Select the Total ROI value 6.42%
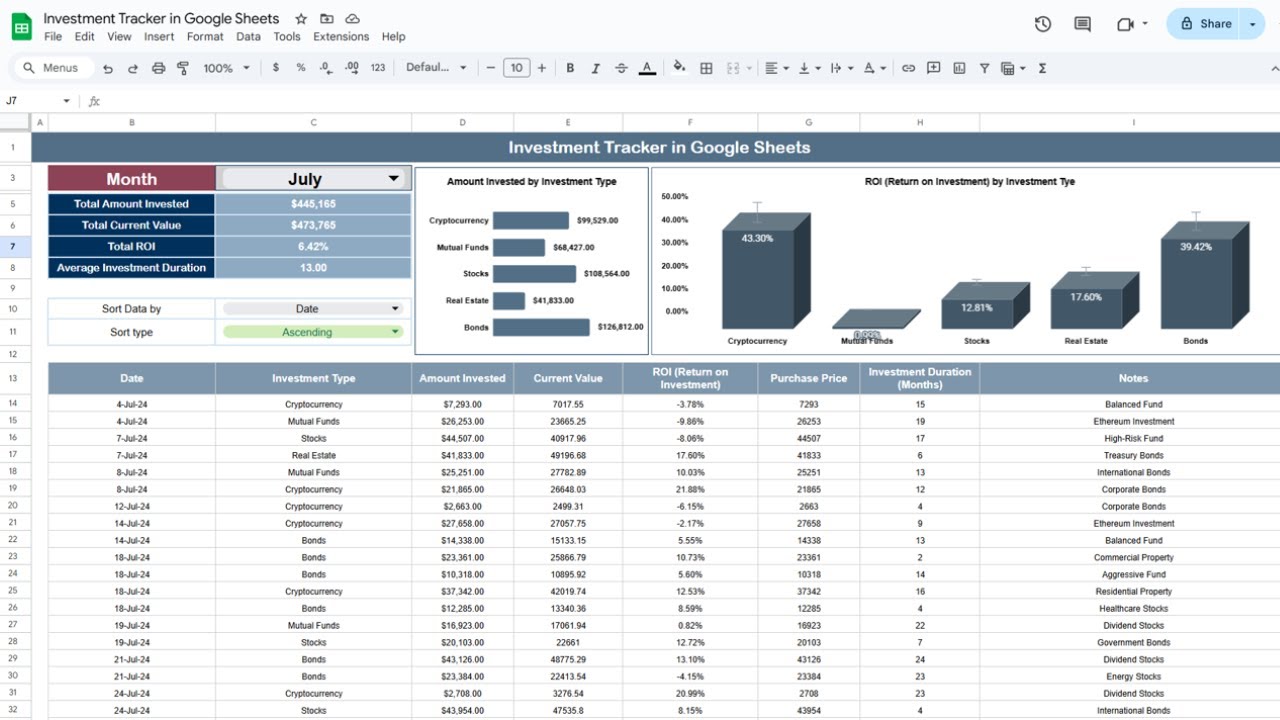 [x=313, y=246]
